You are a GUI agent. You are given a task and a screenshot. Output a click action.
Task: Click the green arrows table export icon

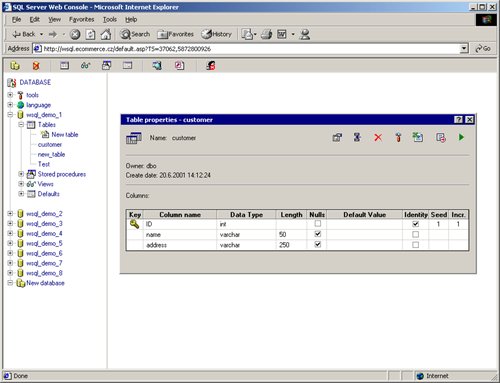pos(418,137)
